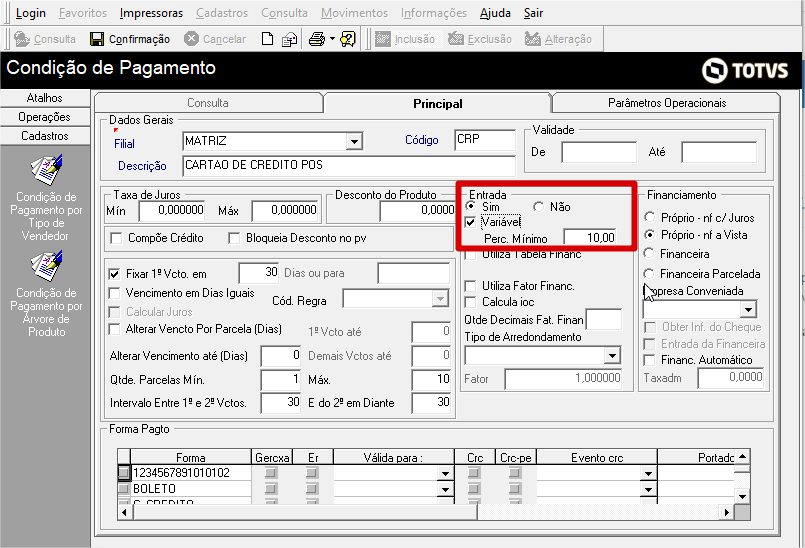Toggle Vencimento em Dias Iguais checkbox

(x=114, y=293)
